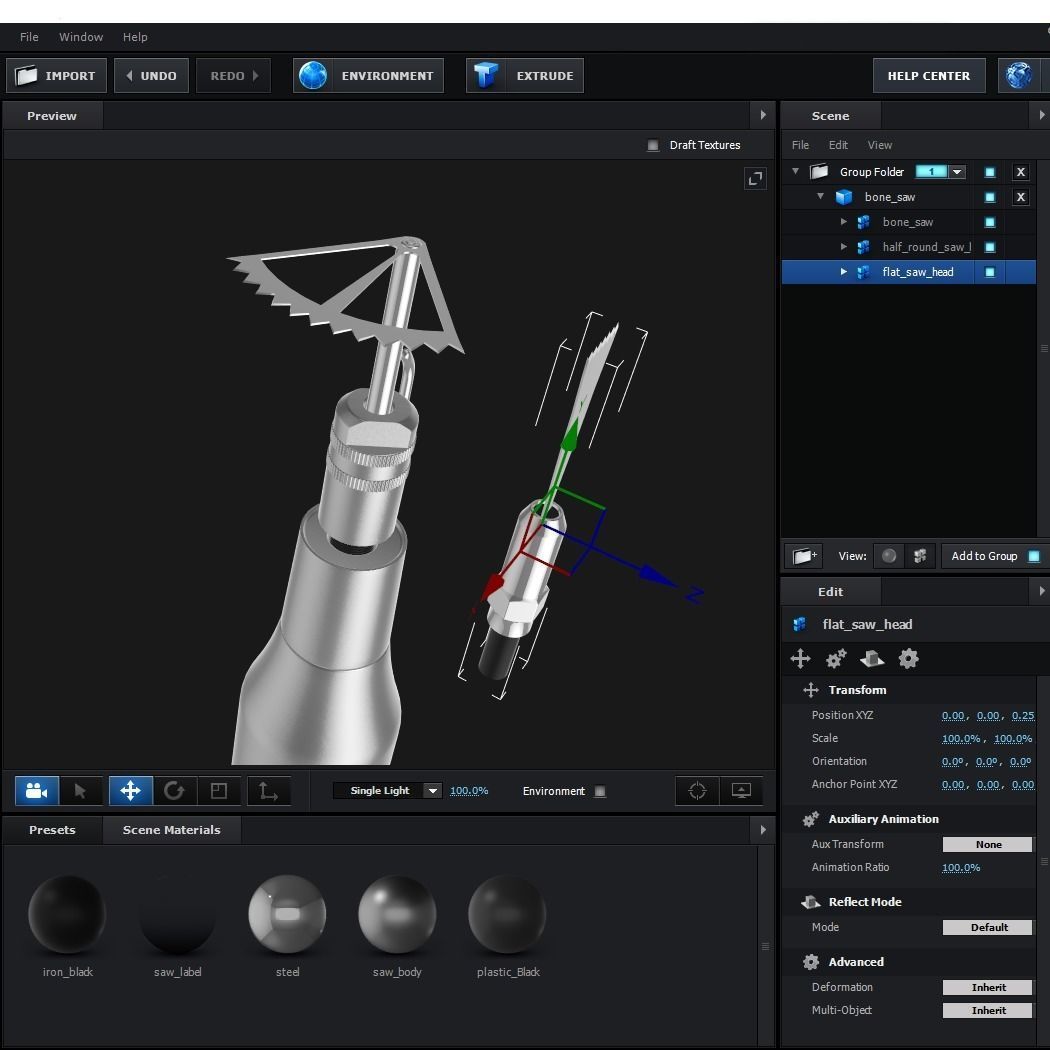The image size is (1050, 1050).
Task: Open the Reflect Mode Default dropdown
Action: (x=987, y=927)
